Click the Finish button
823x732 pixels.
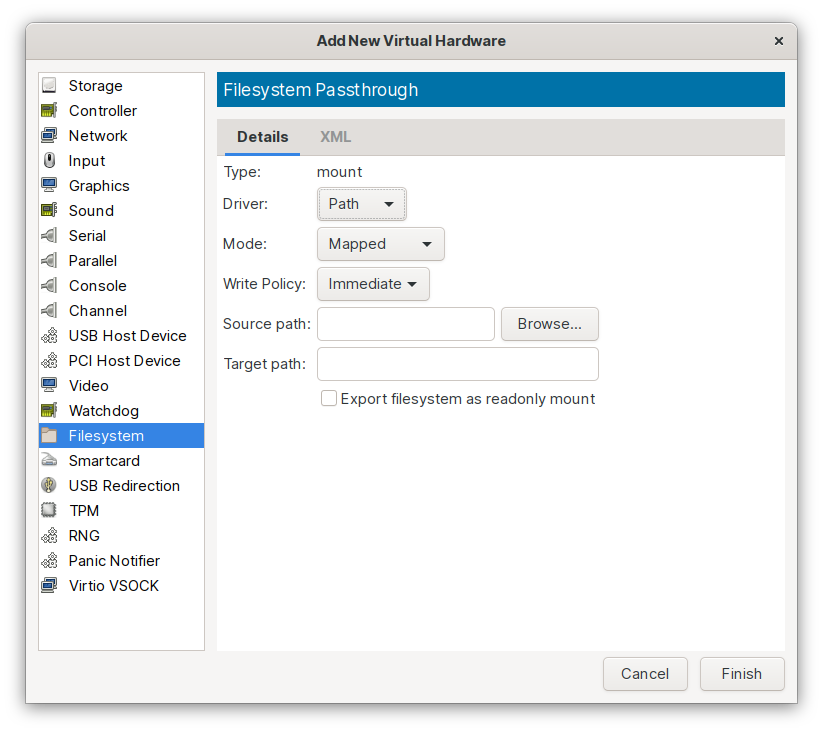[x=741, y=673]
